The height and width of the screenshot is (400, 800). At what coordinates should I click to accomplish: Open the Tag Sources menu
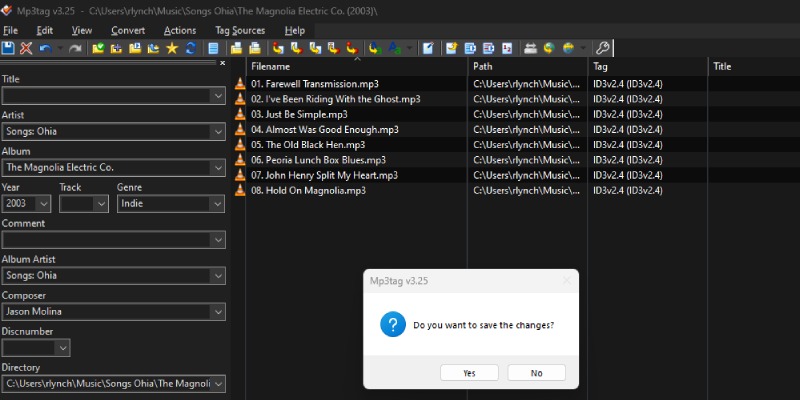[240, 31]
